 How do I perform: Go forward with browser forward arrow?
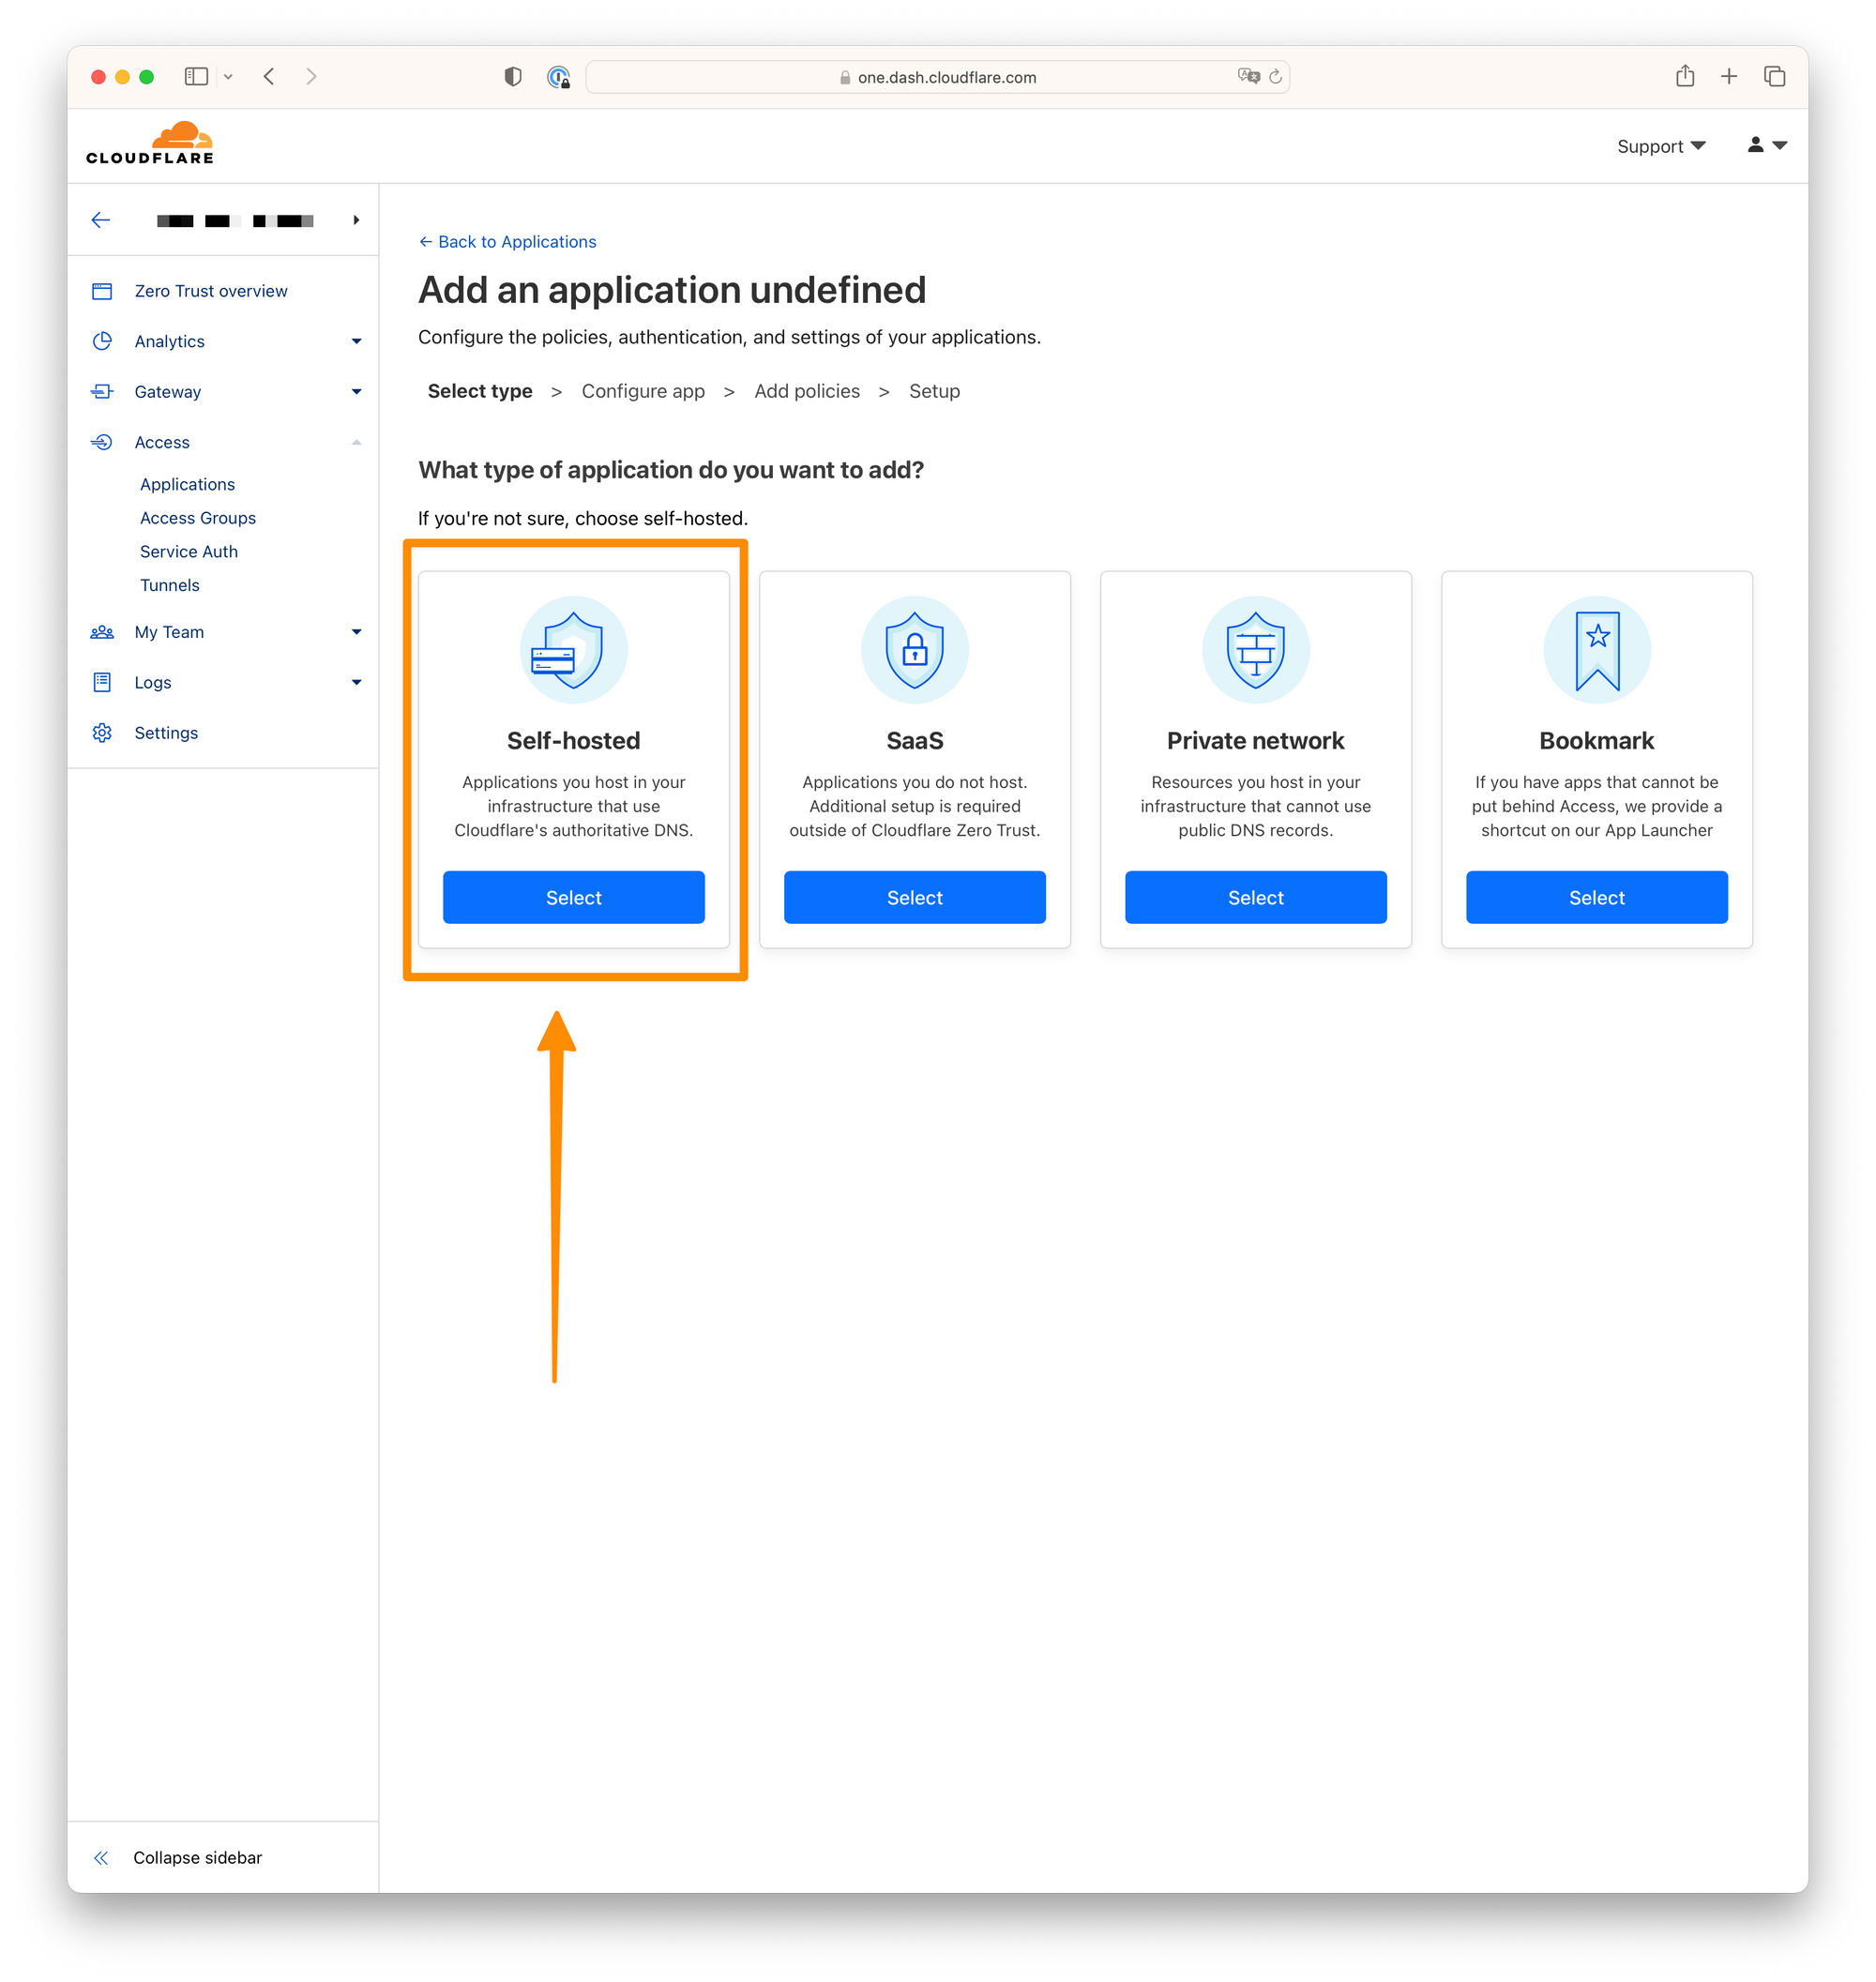311,76
